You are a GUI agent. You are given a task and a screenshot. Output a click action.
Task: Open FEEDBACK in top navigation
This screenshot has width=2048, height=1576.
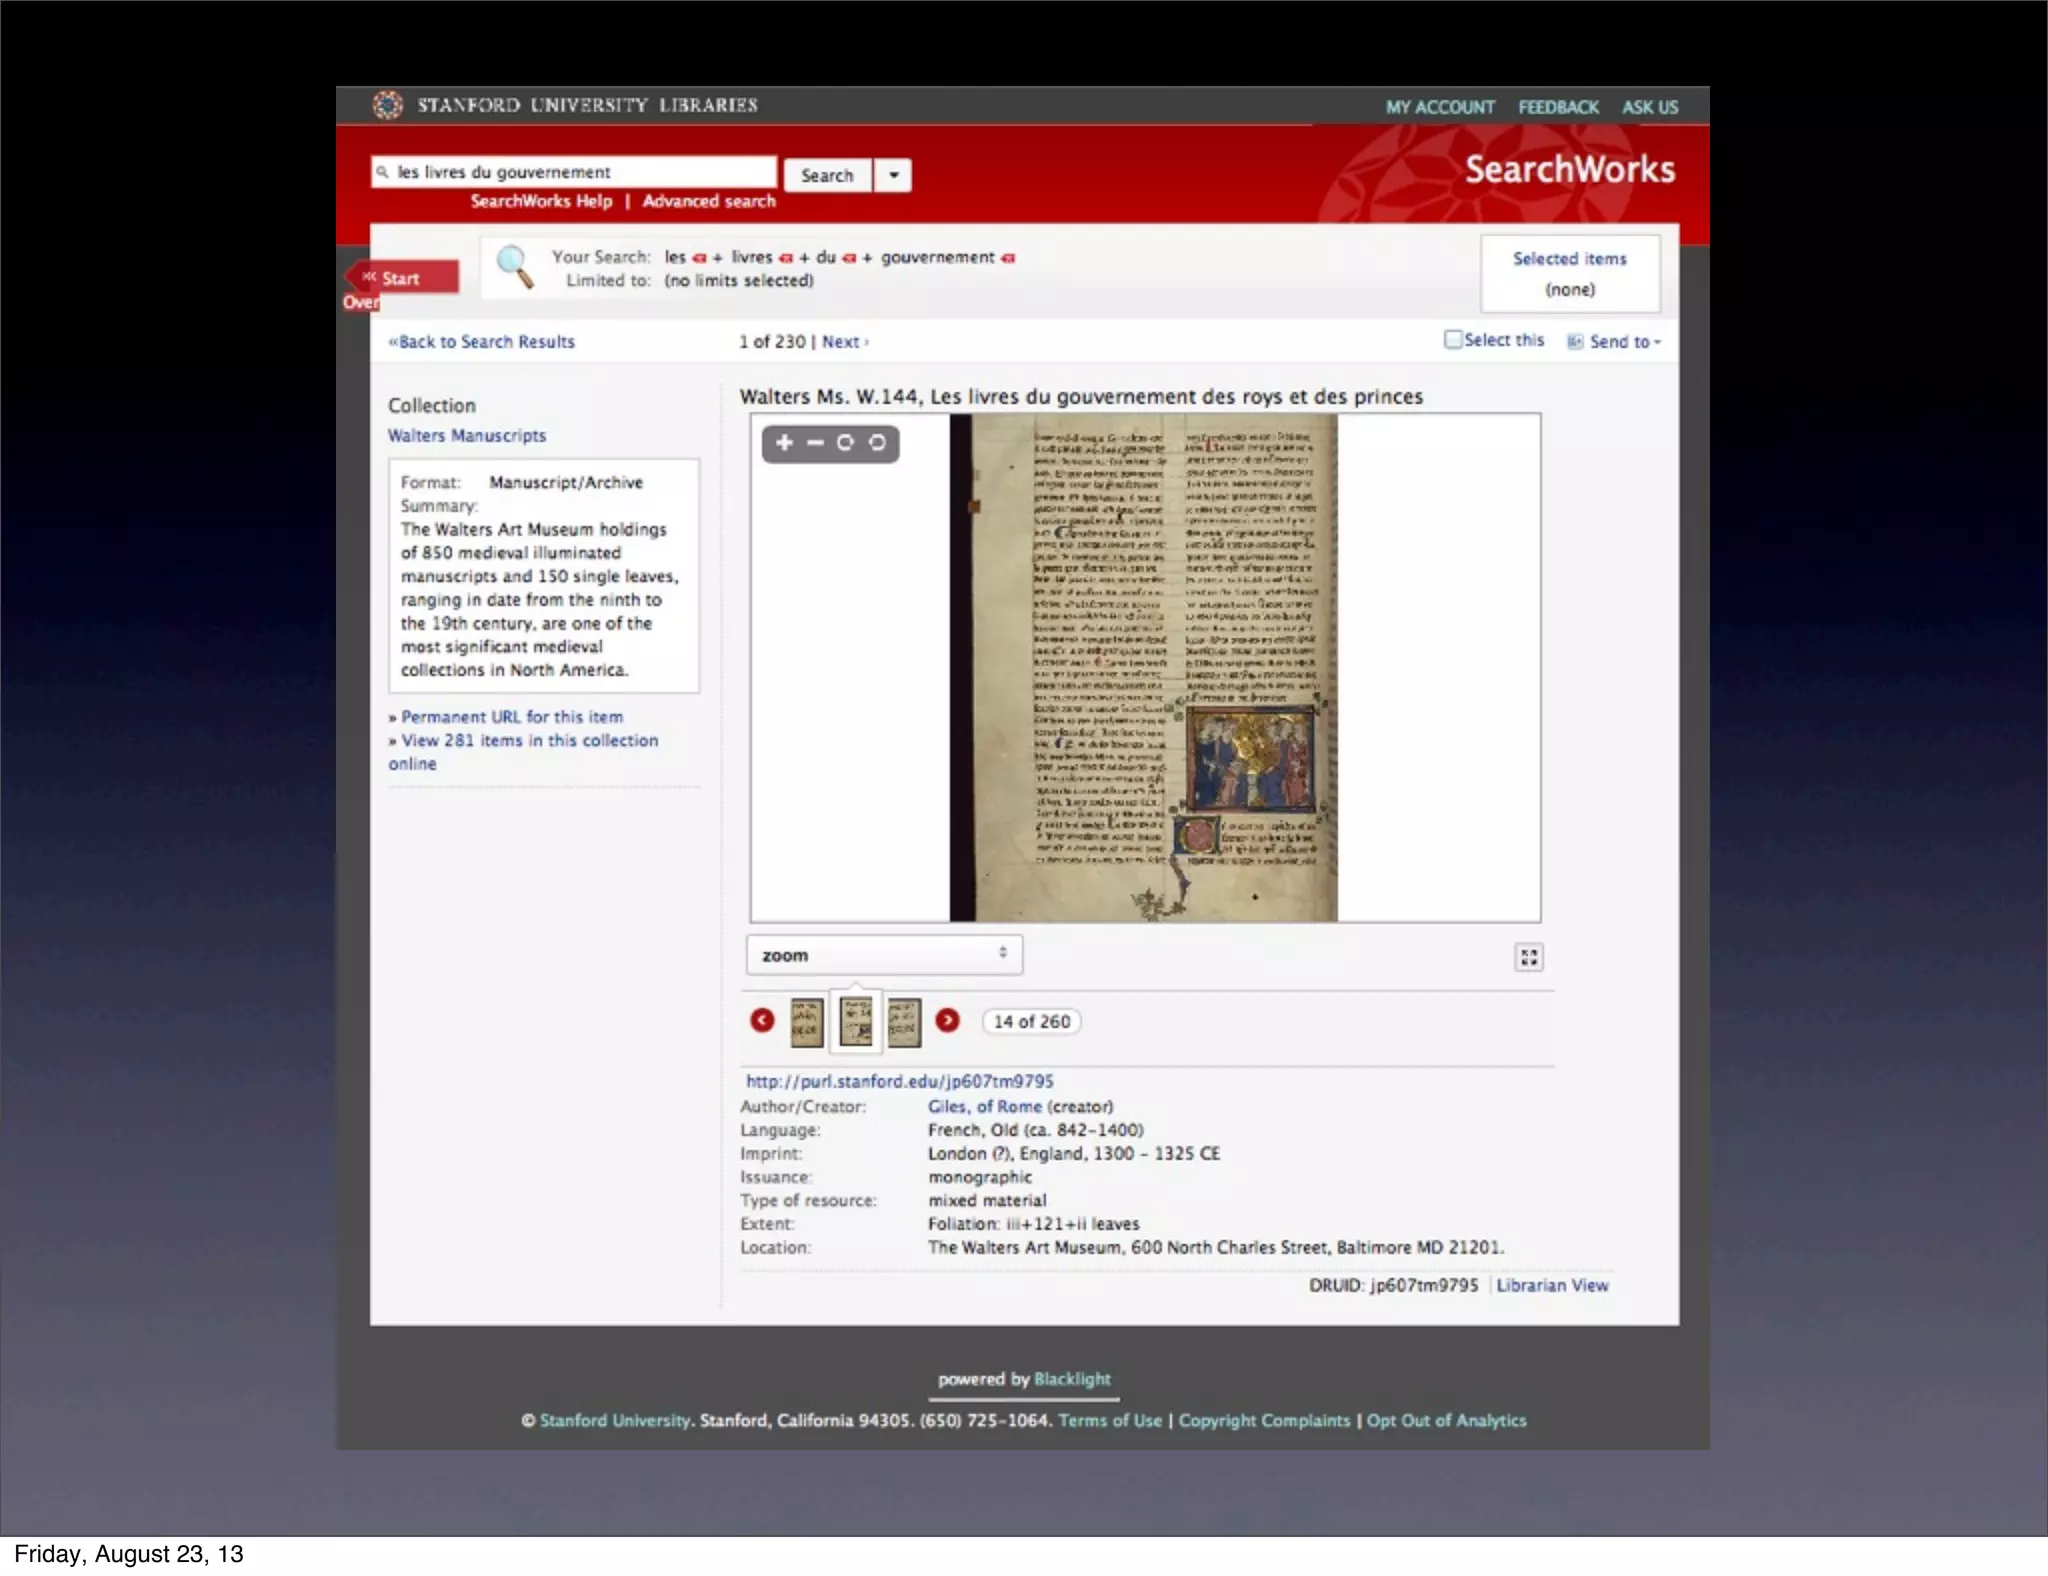click(x=1557, y=107)
